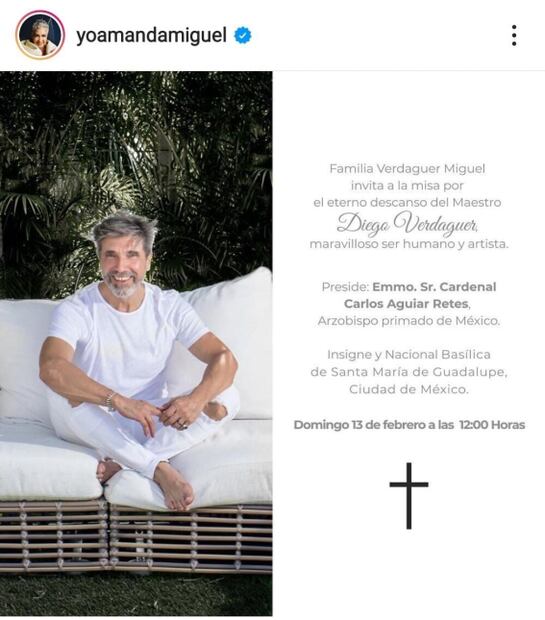The width and height of the screenshot is (545, 620).
Task: Click the palm foliage background in photo
Action: (x=136, y=150)
